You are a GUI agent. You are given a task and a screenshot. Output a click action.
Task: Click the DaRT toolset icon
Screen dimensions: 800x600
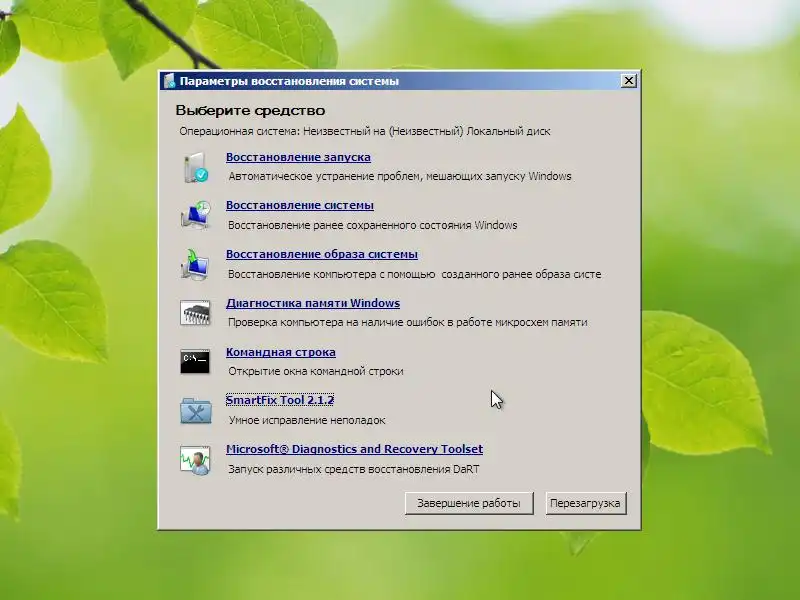195,460
